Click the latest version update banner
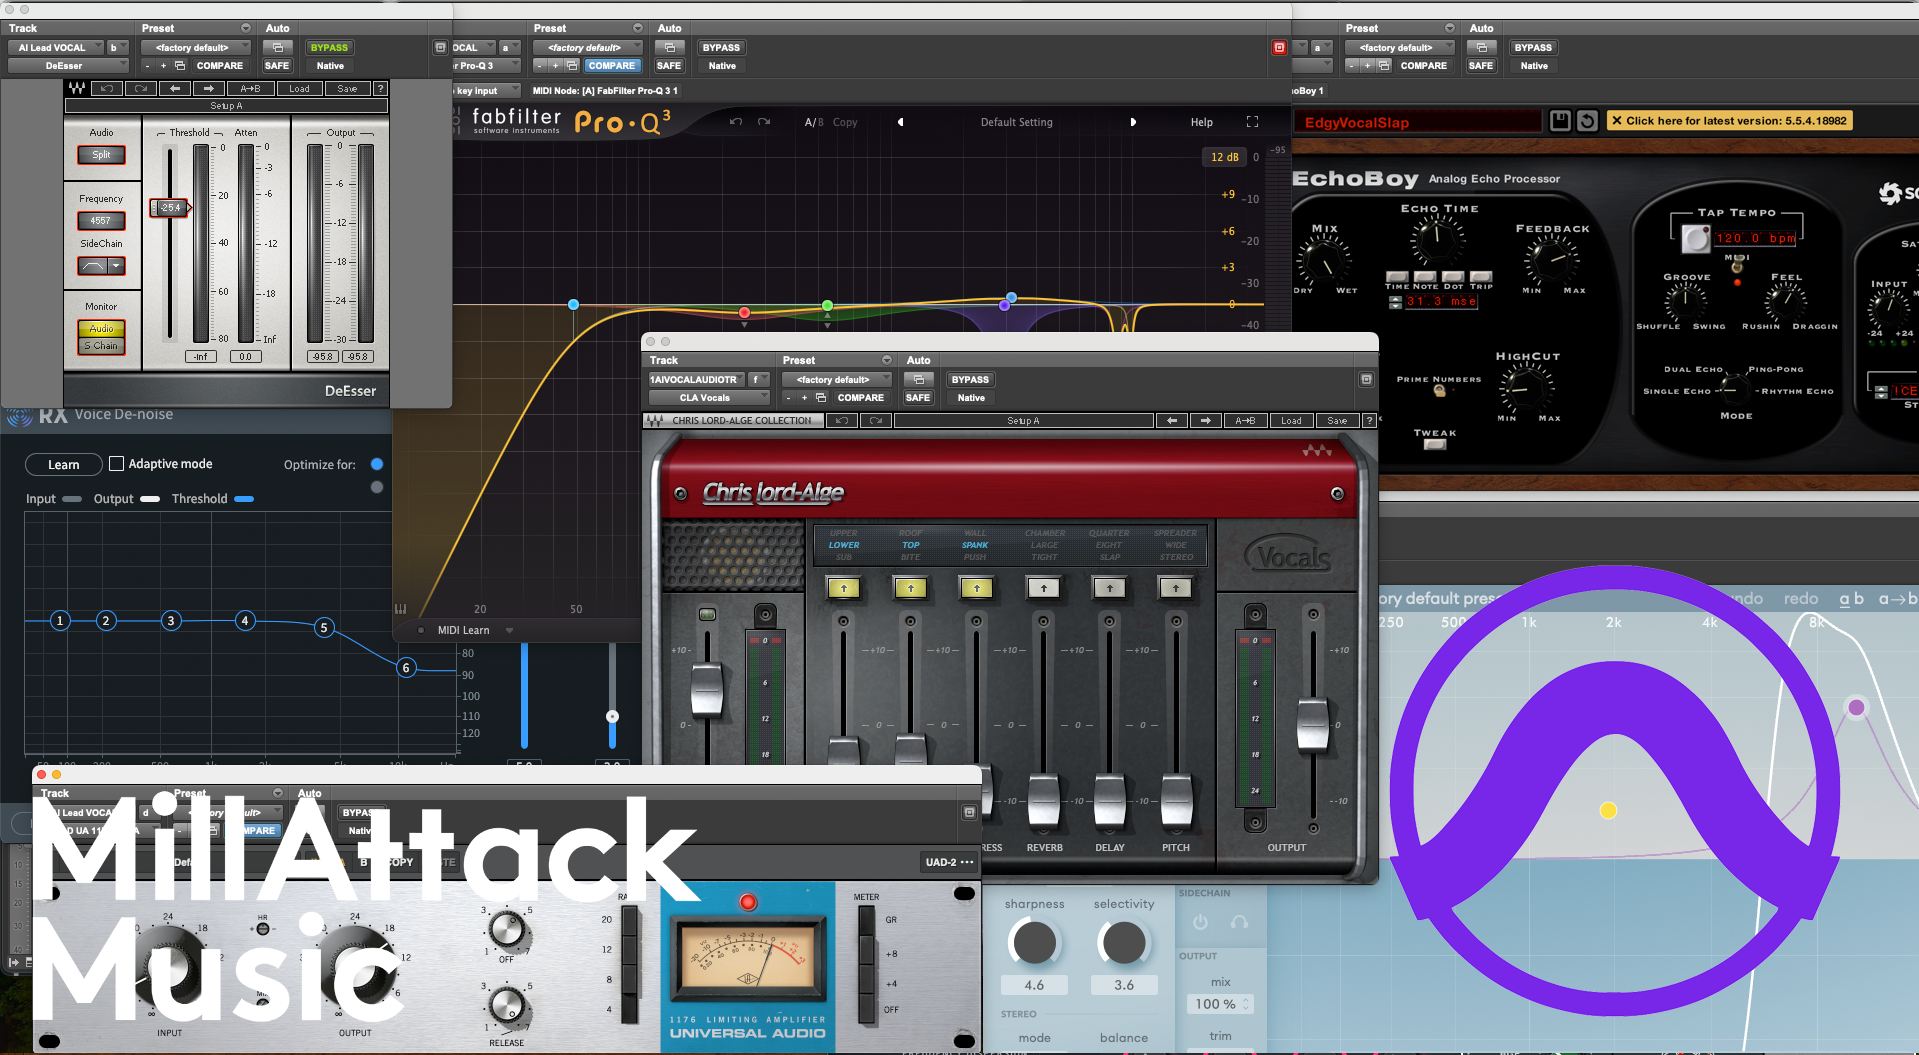1919x1055 pixels. point(1729,121)
